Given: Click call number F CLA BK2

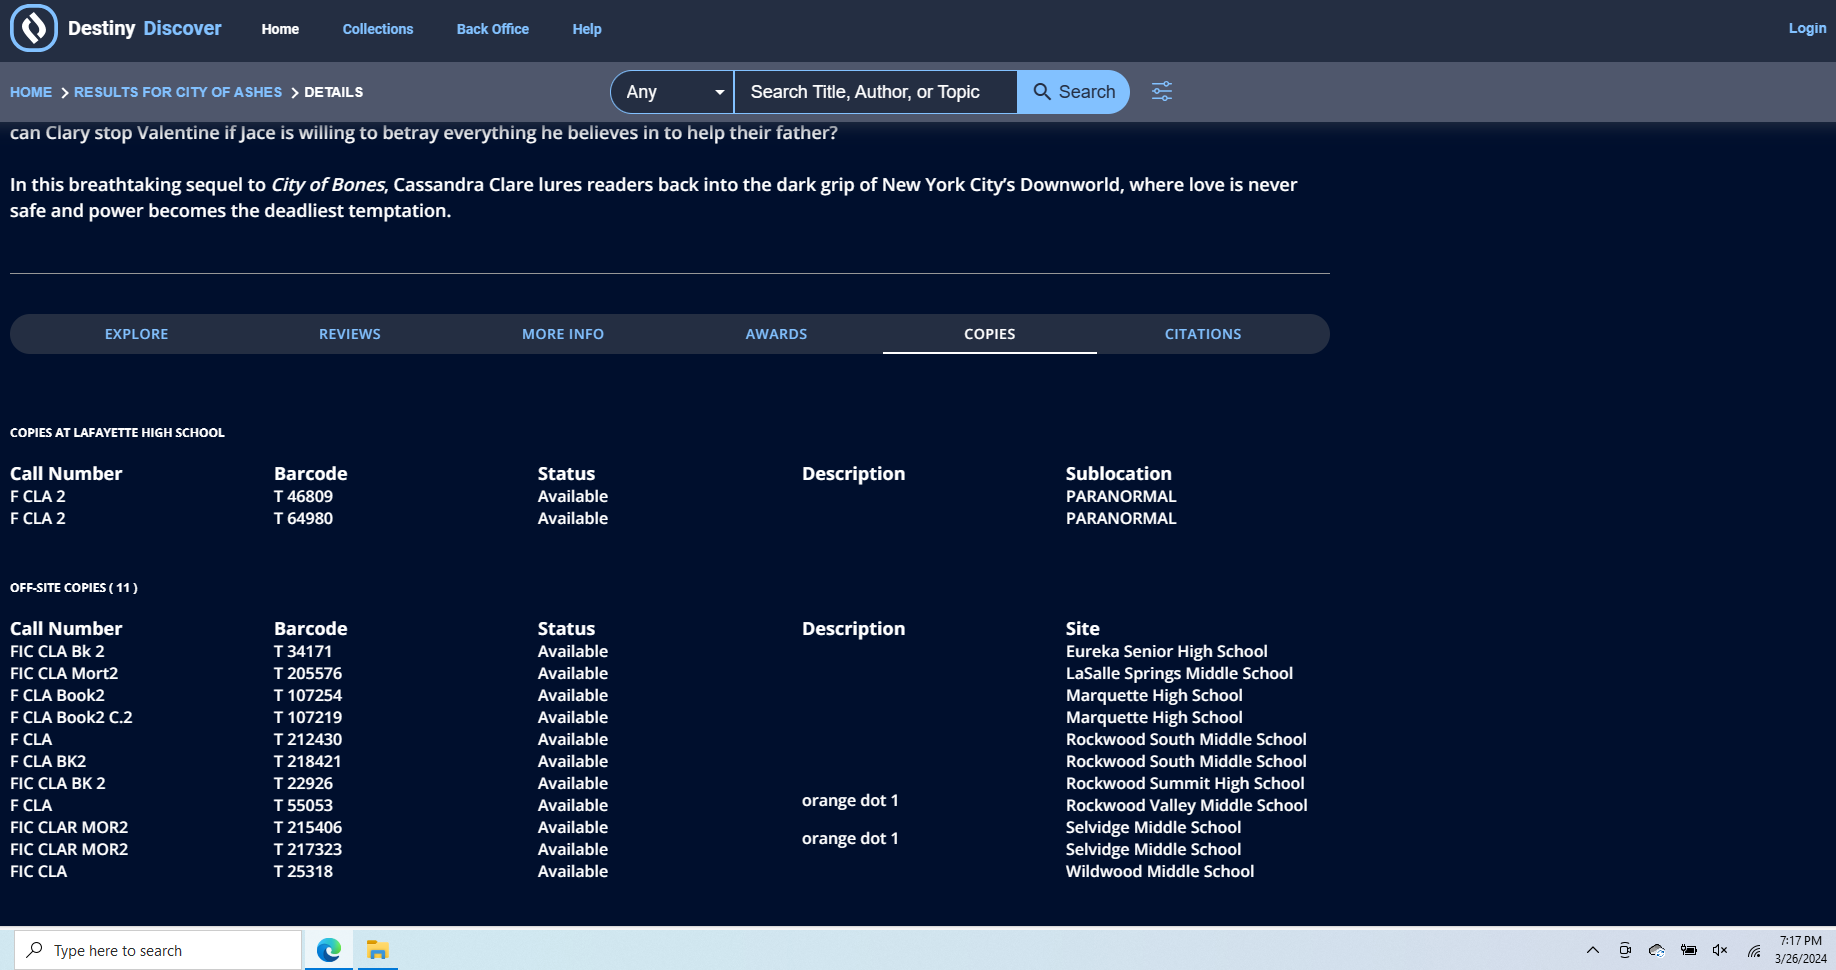Looking at the screenshot, I should 48,761.
